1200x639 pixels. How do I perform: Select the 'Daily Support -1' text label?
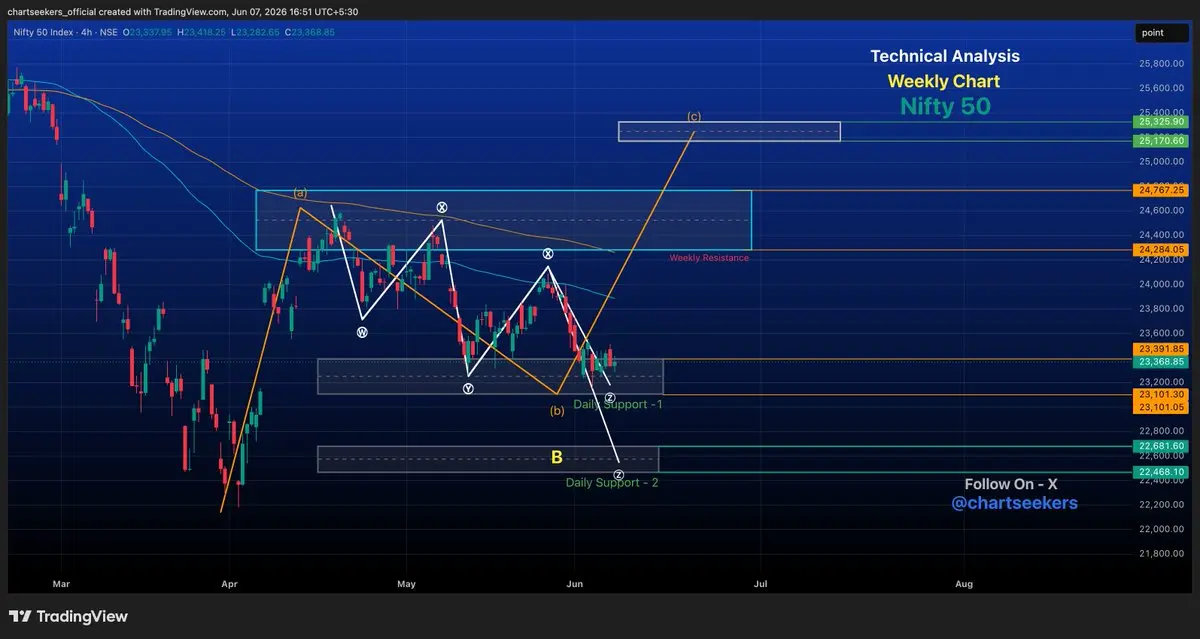tap(618, 404)
